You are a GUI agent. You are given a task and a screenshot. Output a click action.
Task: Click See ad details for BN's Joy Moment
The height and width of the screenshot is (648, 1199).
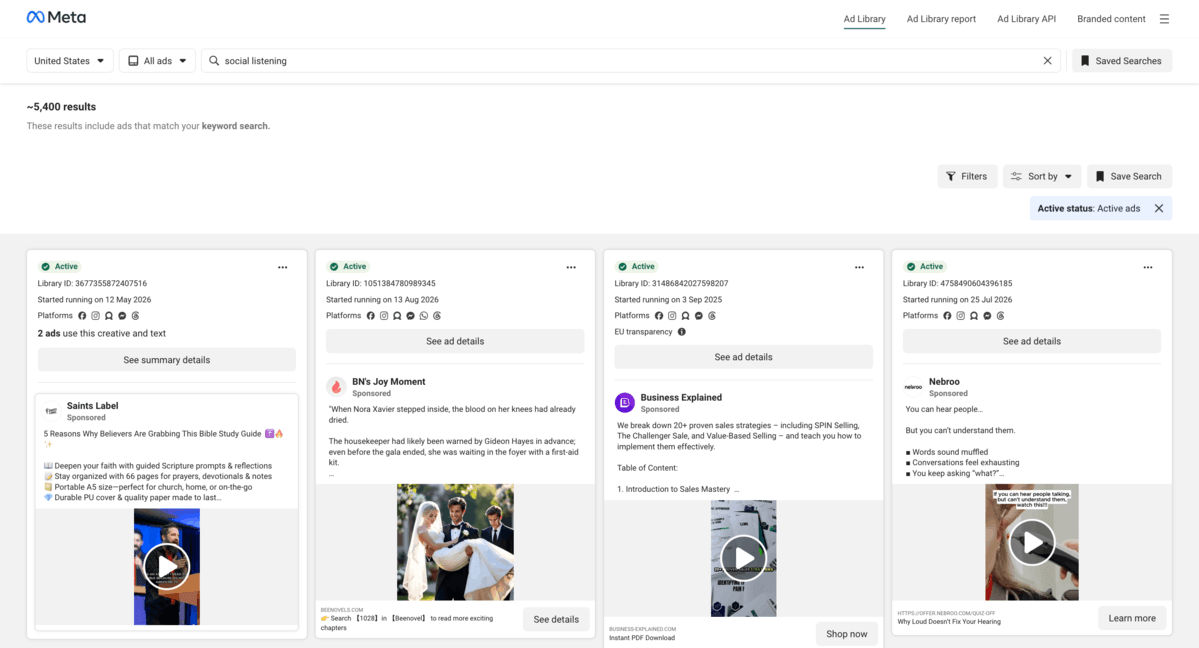(x=455, y=341)
